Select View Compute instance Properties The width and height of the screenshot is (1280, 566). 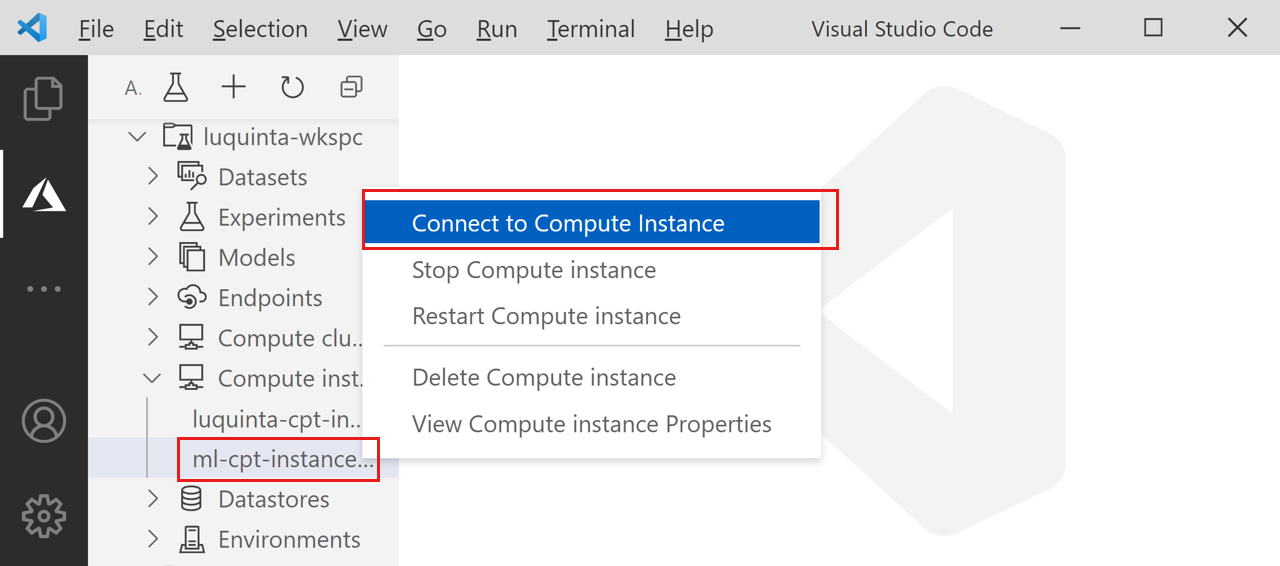[x=591, y=424]
